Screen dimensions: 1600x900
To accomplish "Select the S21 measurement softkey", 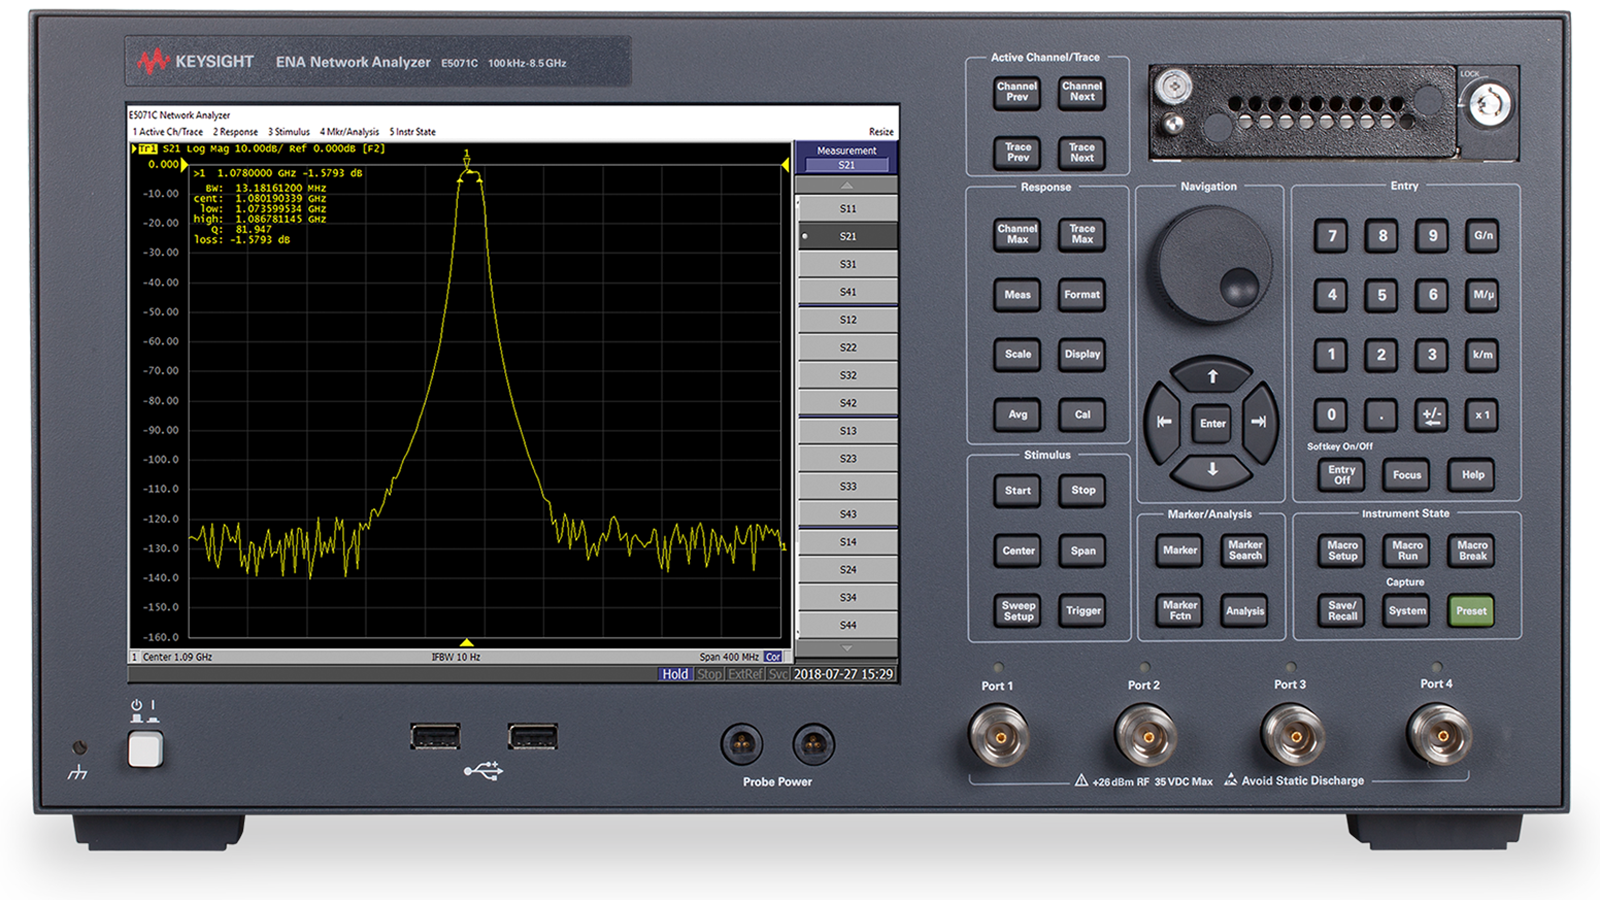I will pos(847,237).
